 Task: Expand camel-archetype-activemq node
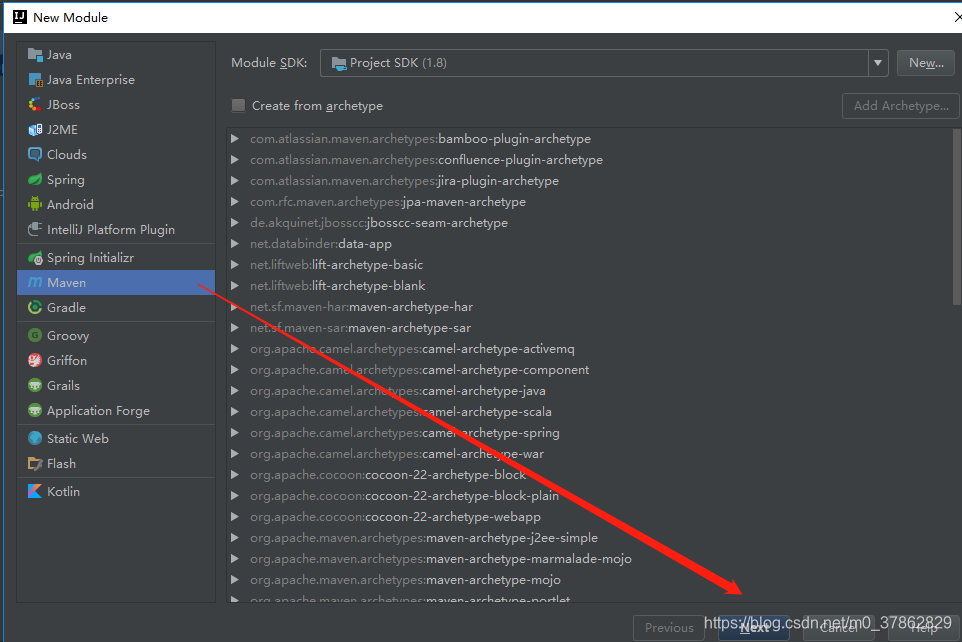[x=234, y=349]
